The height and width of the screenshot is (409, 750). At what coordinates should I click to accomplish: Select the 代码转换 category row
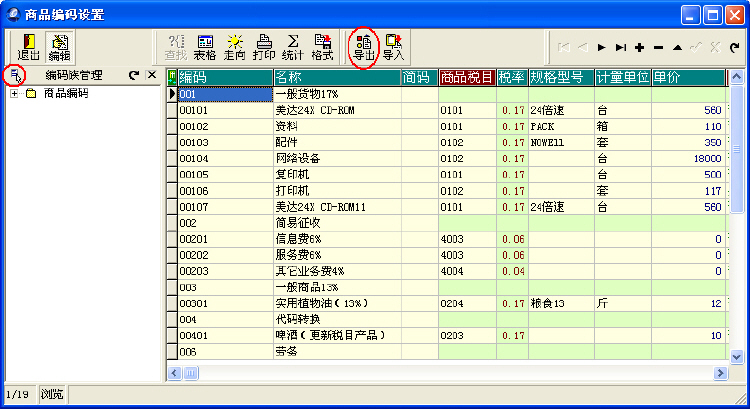point(337,320)
